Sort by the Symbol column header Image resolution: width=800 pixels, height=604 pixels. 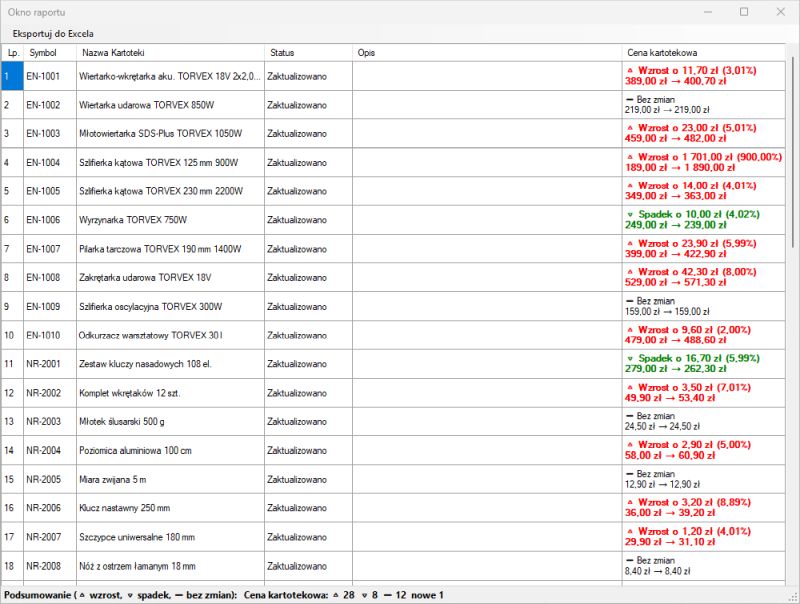point(50,53)
